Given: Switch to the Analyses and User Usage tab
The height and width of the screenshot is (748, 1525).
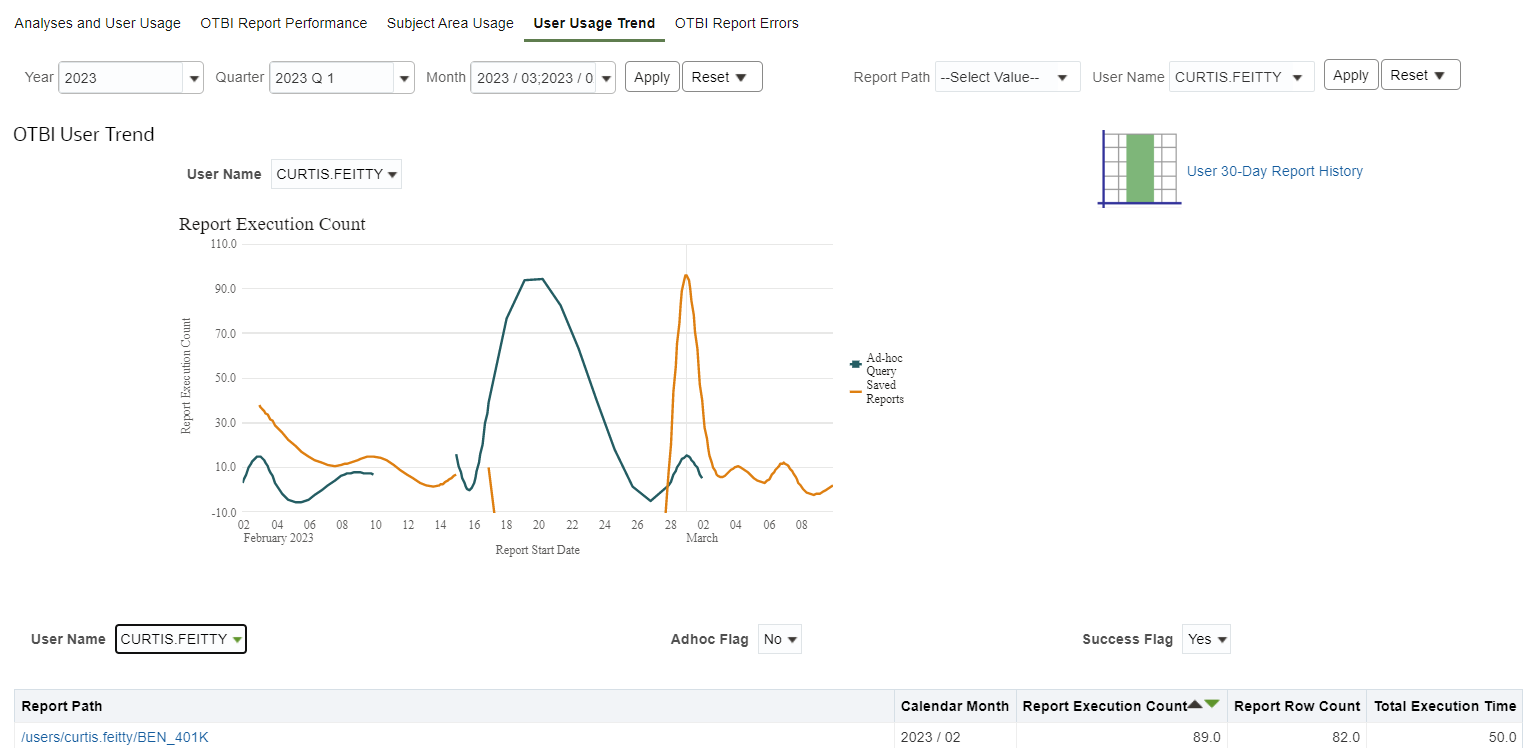Looking at the screenshot, I should tap(97, 23).
